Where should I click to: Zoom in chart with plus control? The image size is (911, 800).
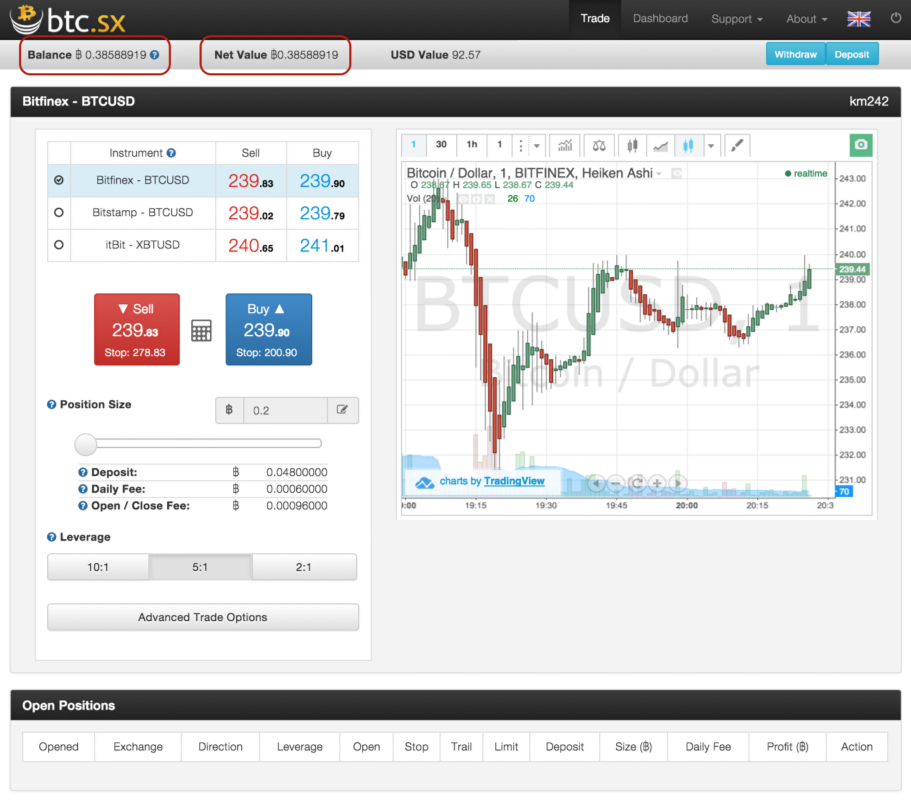point(657,483)
